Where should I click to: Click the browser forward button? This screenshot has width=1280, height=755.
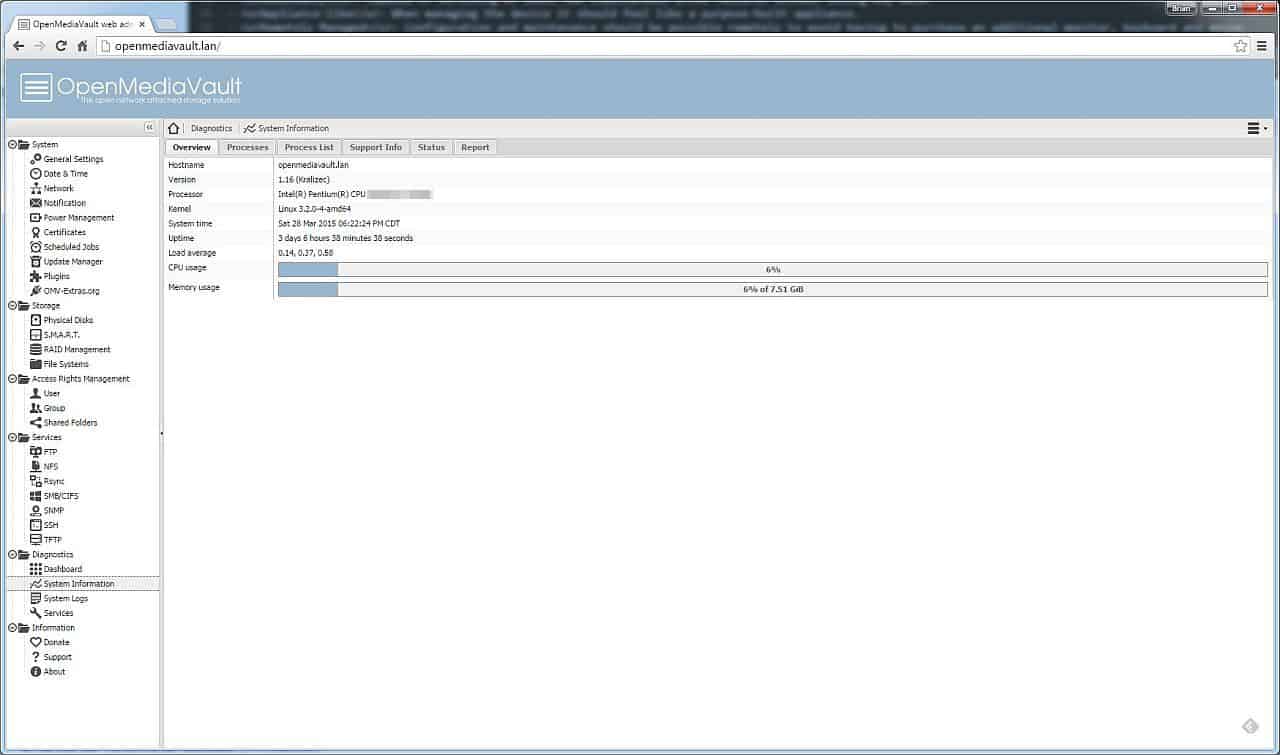click(x=40, y=46)
